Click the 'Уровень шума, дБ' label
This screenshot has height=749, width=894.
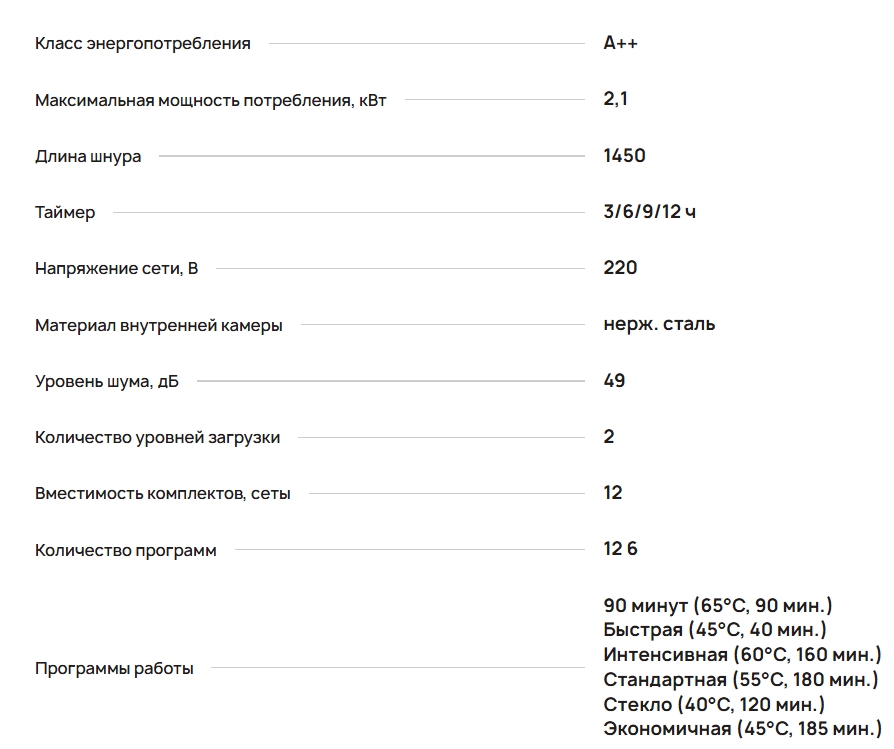107,381
